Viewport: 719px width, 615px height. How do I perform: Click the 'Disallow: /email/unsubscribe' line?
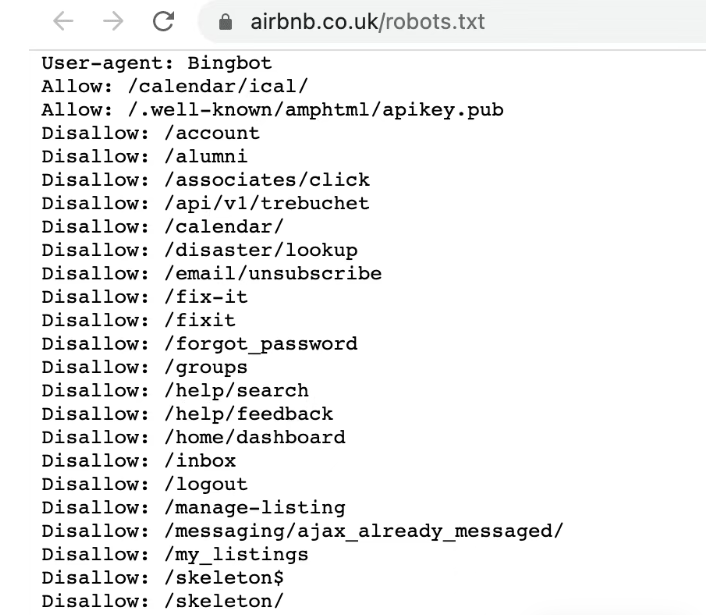coord(211,273)
